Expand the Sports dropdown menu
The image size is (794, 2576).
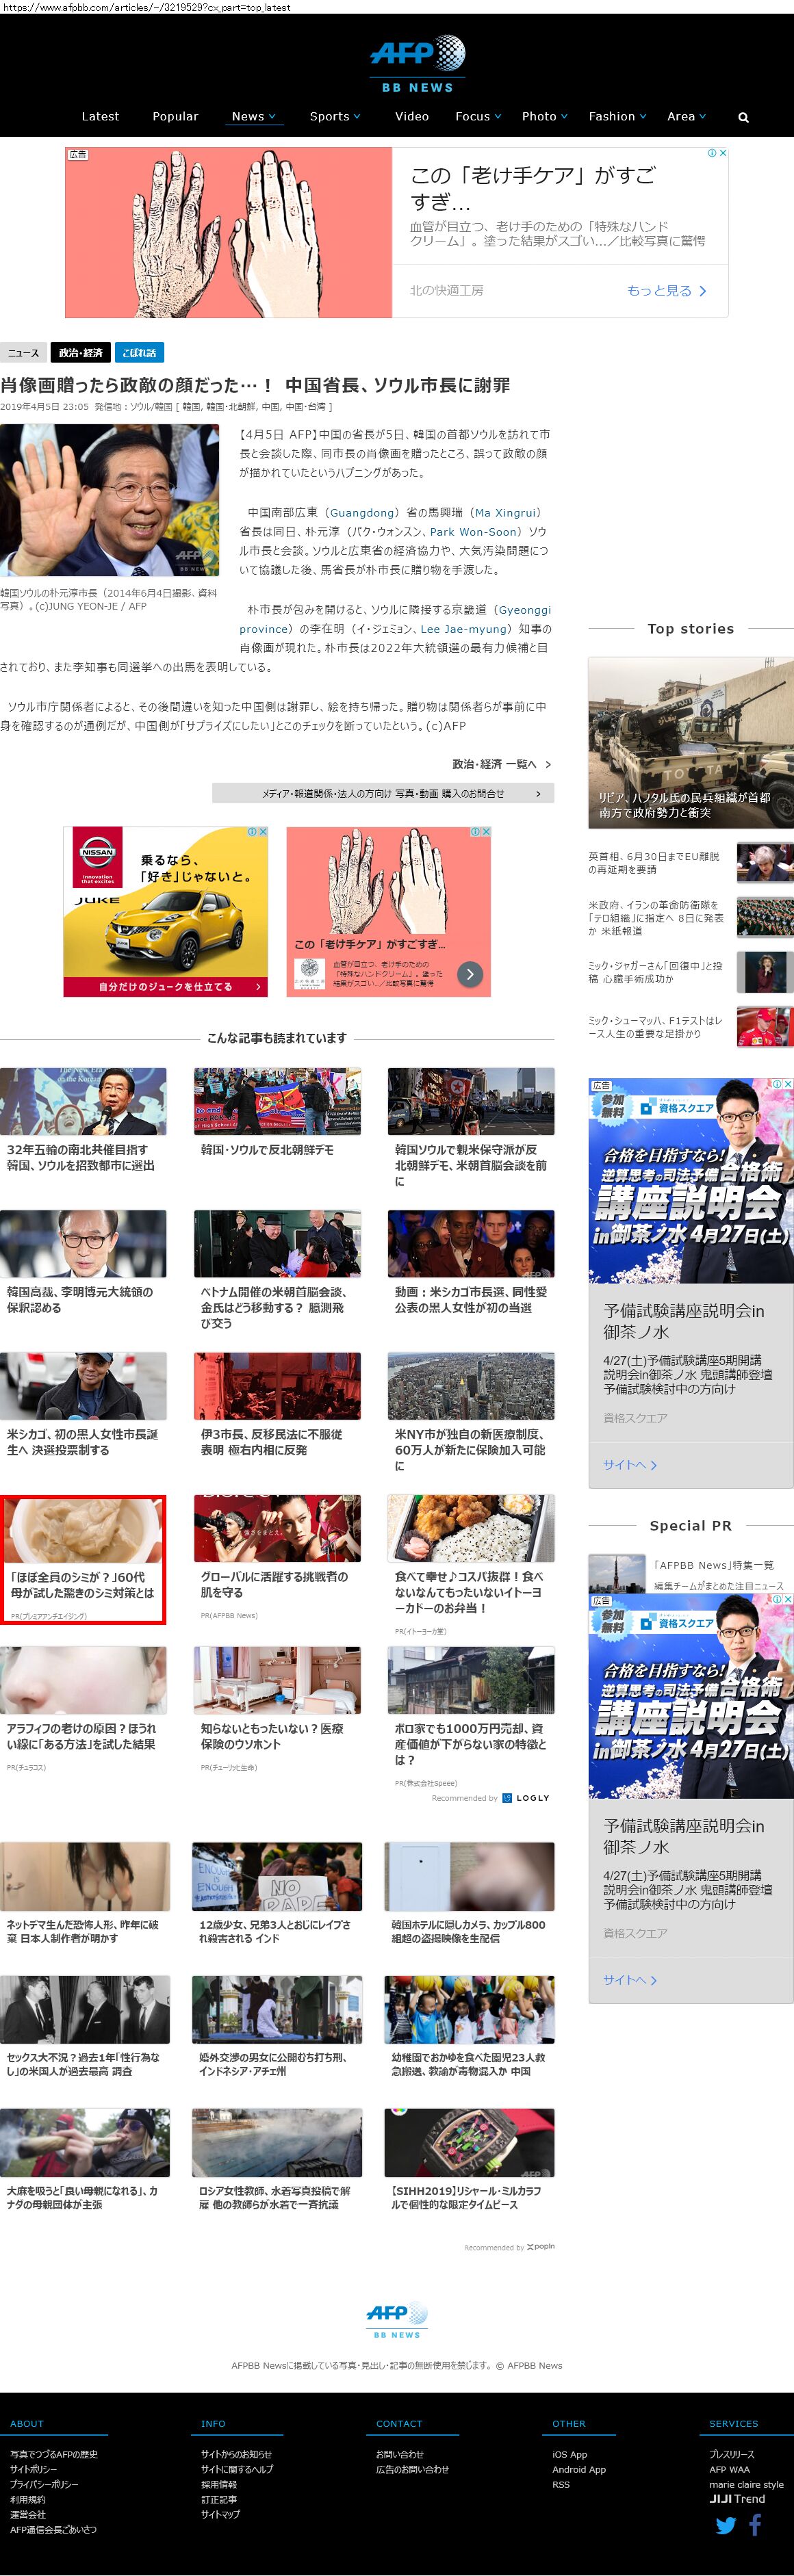[334, 117]
